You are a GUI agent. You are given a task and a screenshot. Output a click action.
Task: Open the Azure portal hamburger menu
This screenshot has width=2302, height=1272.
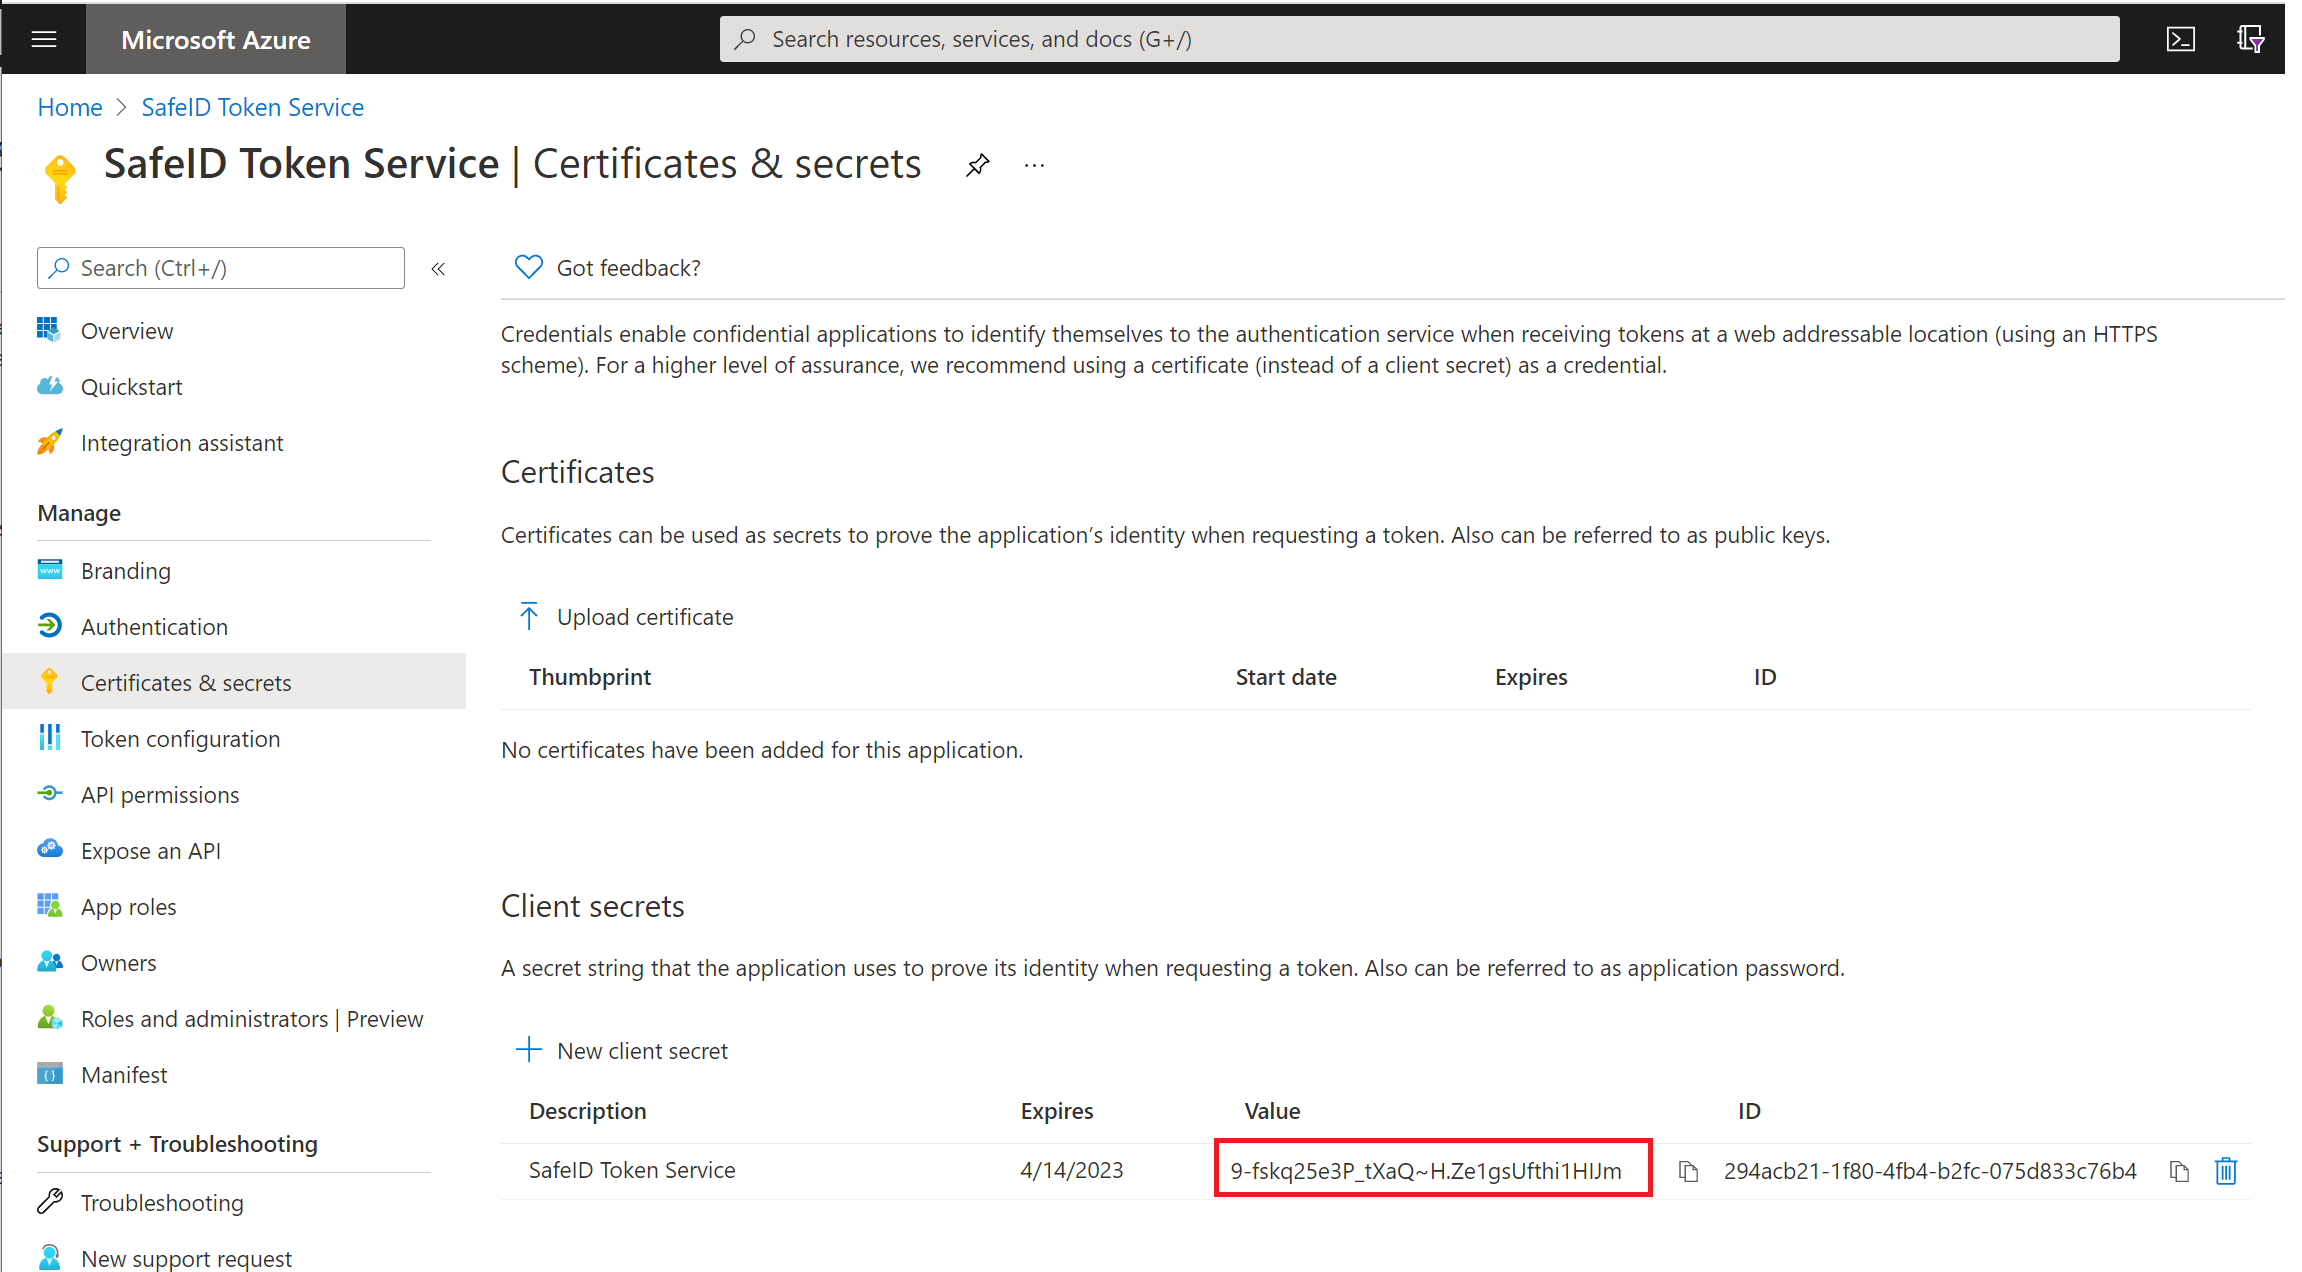click(x=44, y=39)
